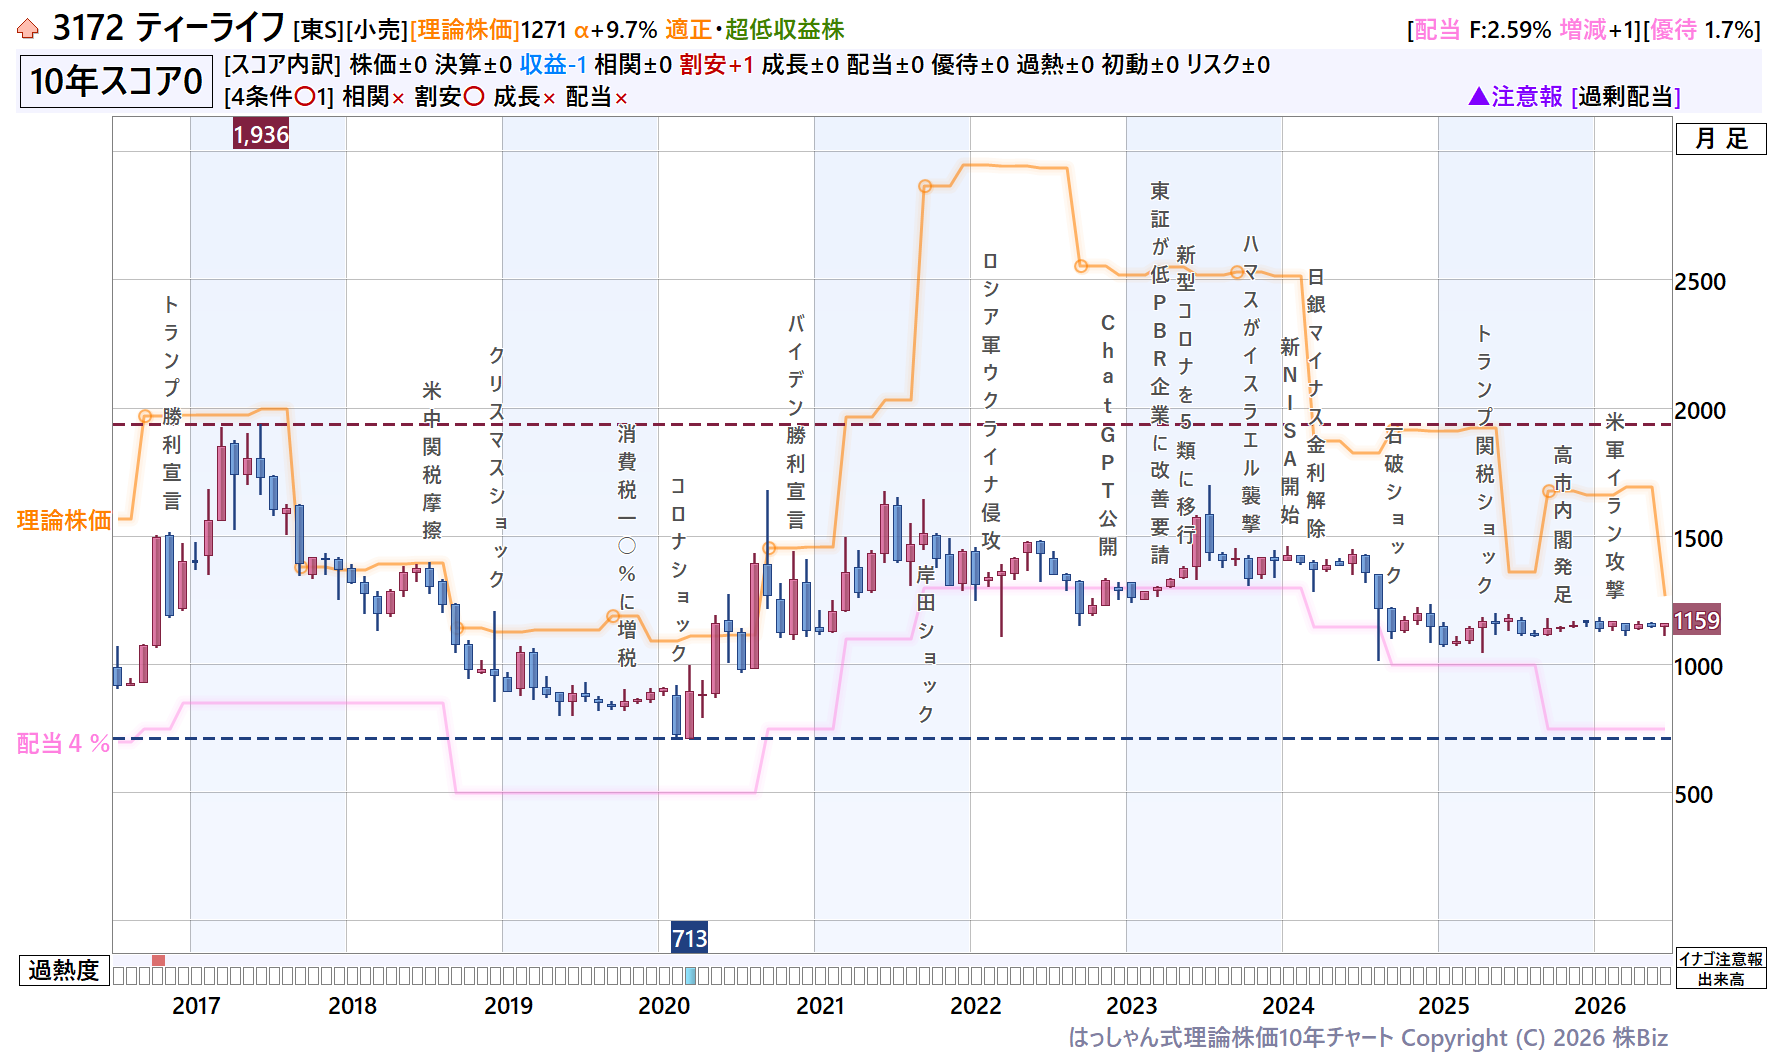Click the 超低収益株 classification text
Screen dimensions: 1780x1054
point(785,30)
